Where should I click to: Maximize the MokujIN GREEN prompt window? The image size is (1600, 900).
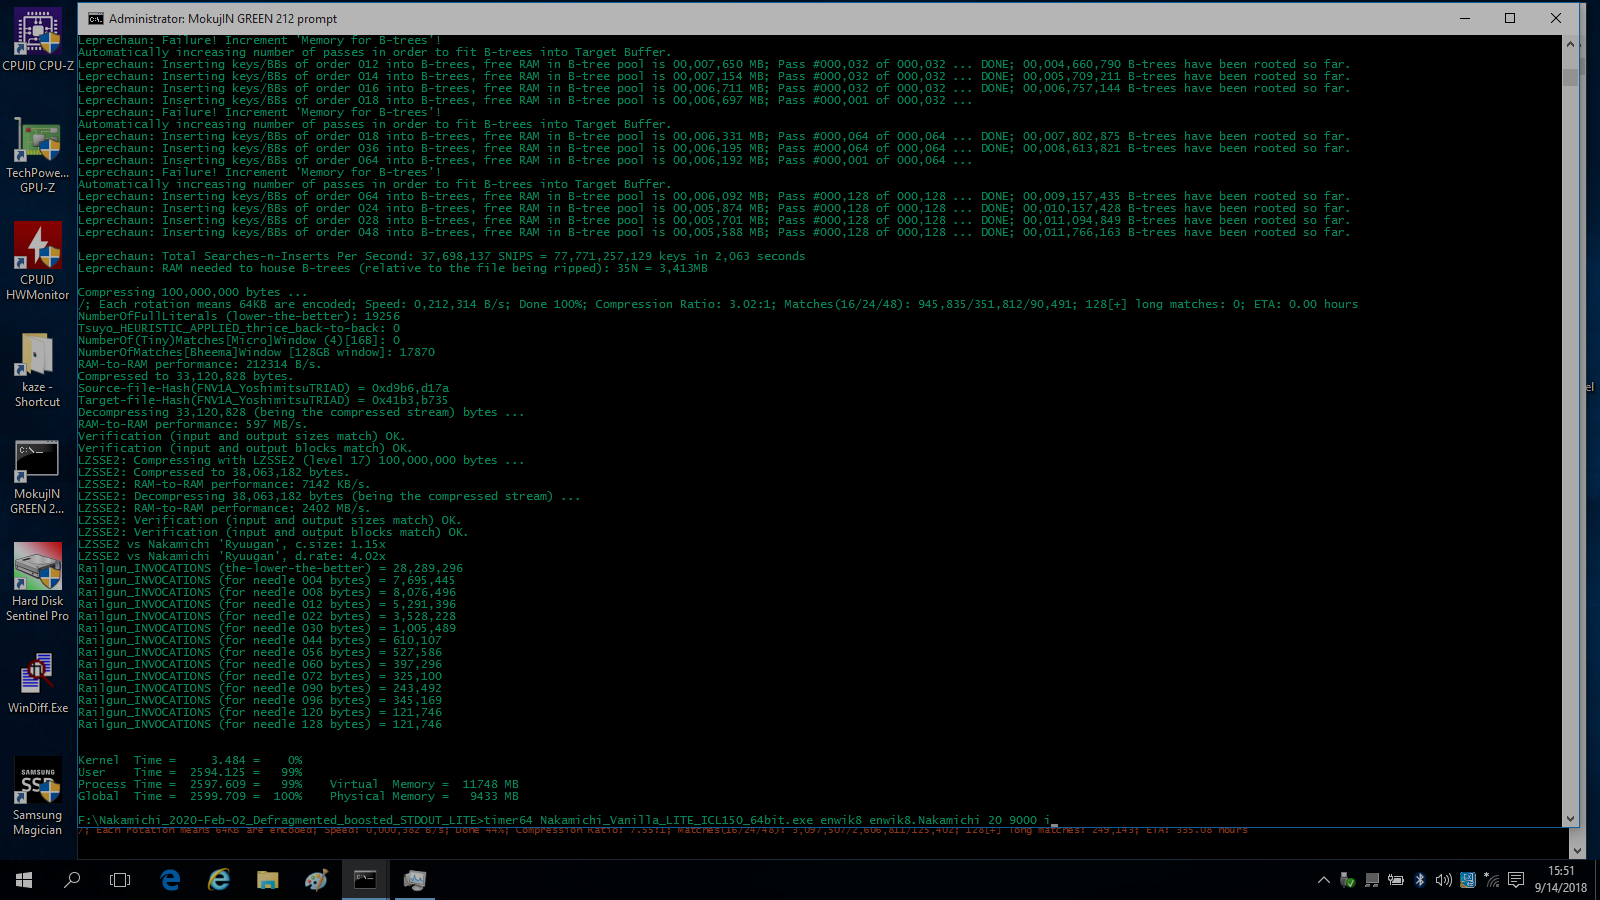tap(1510, 18)
